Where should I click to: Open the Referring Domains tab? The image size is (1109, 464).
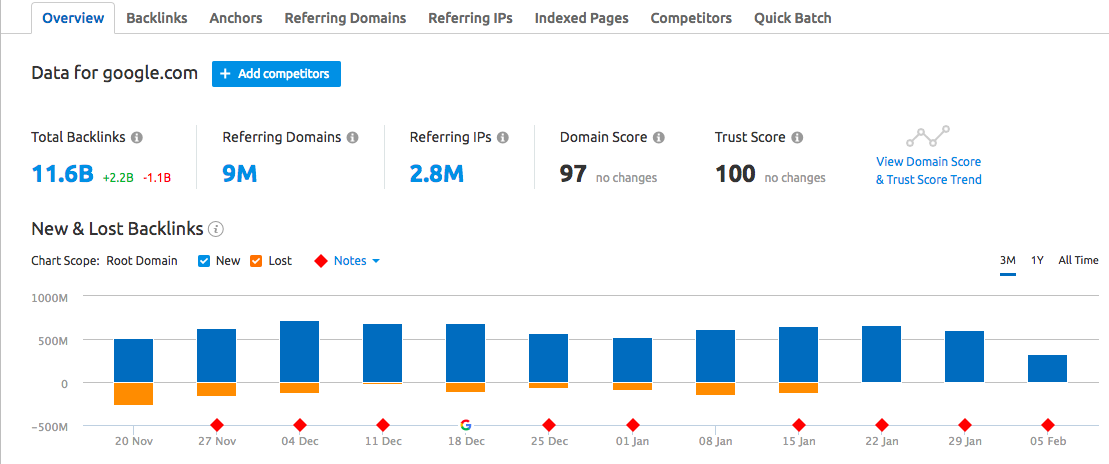tap(345, 18)
